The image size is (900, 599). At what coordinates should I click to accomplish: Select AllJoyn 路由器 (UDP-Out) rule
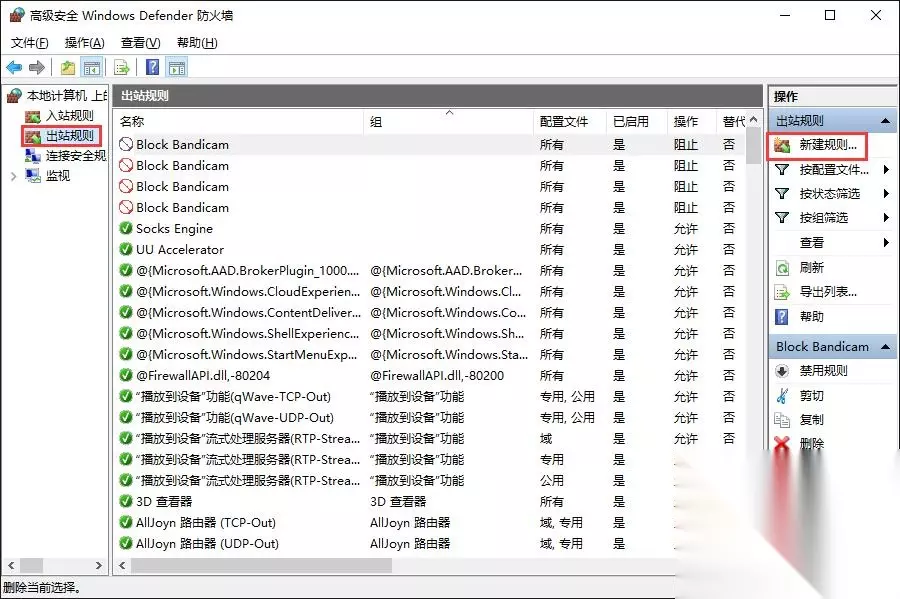[396, 543]
